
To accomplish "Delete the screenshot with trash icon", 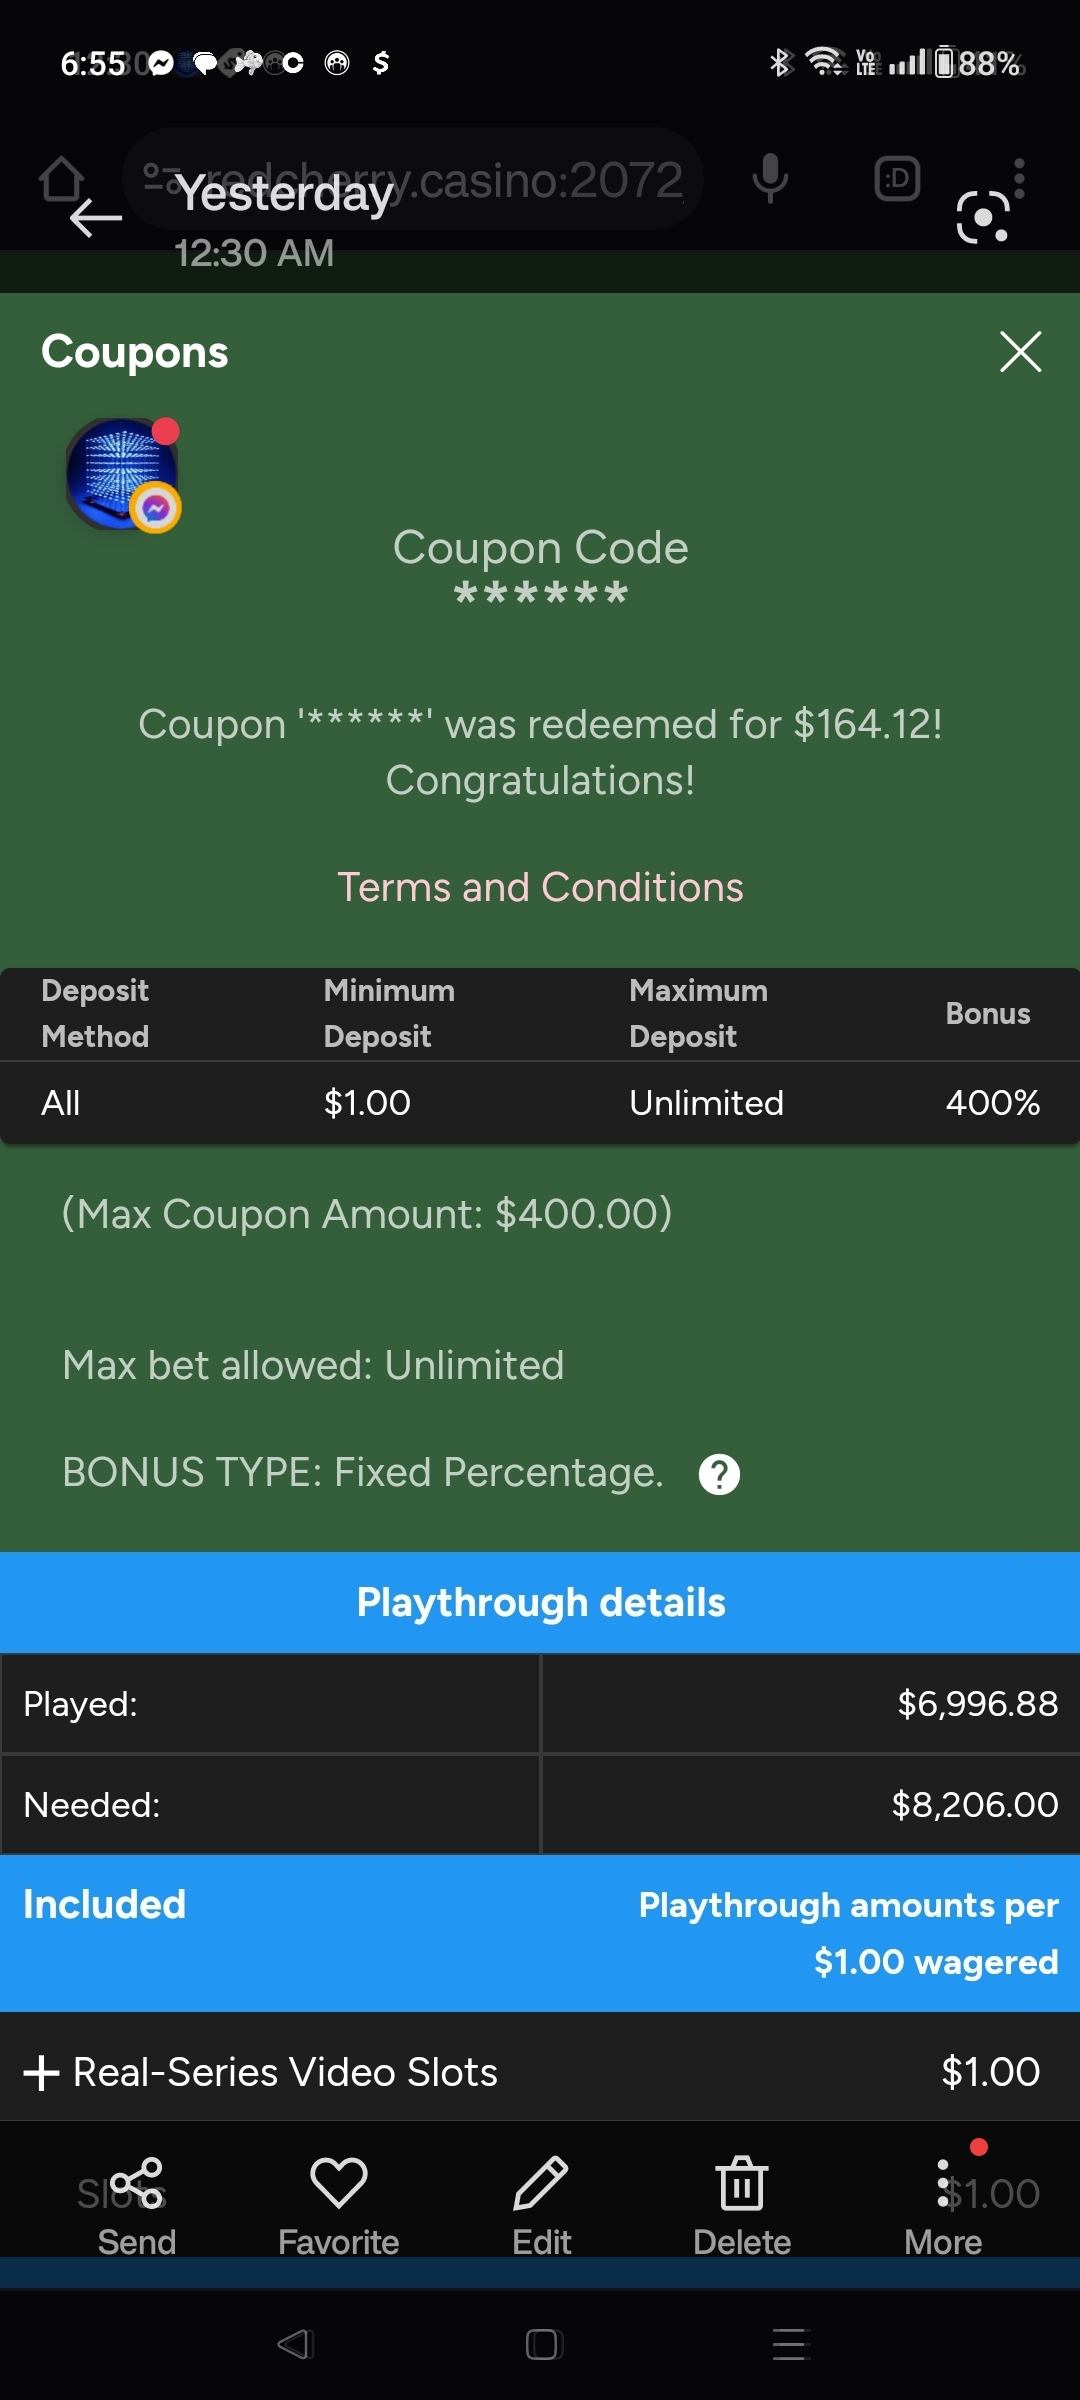I will (742, 2207).
